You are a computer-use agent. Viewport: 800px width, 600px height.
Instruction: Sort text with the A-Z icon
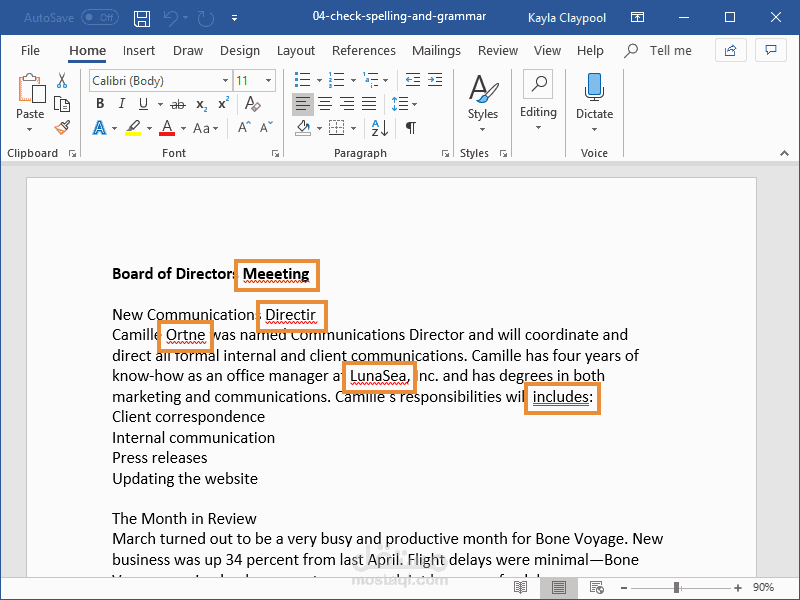click(x=380, y=128)
